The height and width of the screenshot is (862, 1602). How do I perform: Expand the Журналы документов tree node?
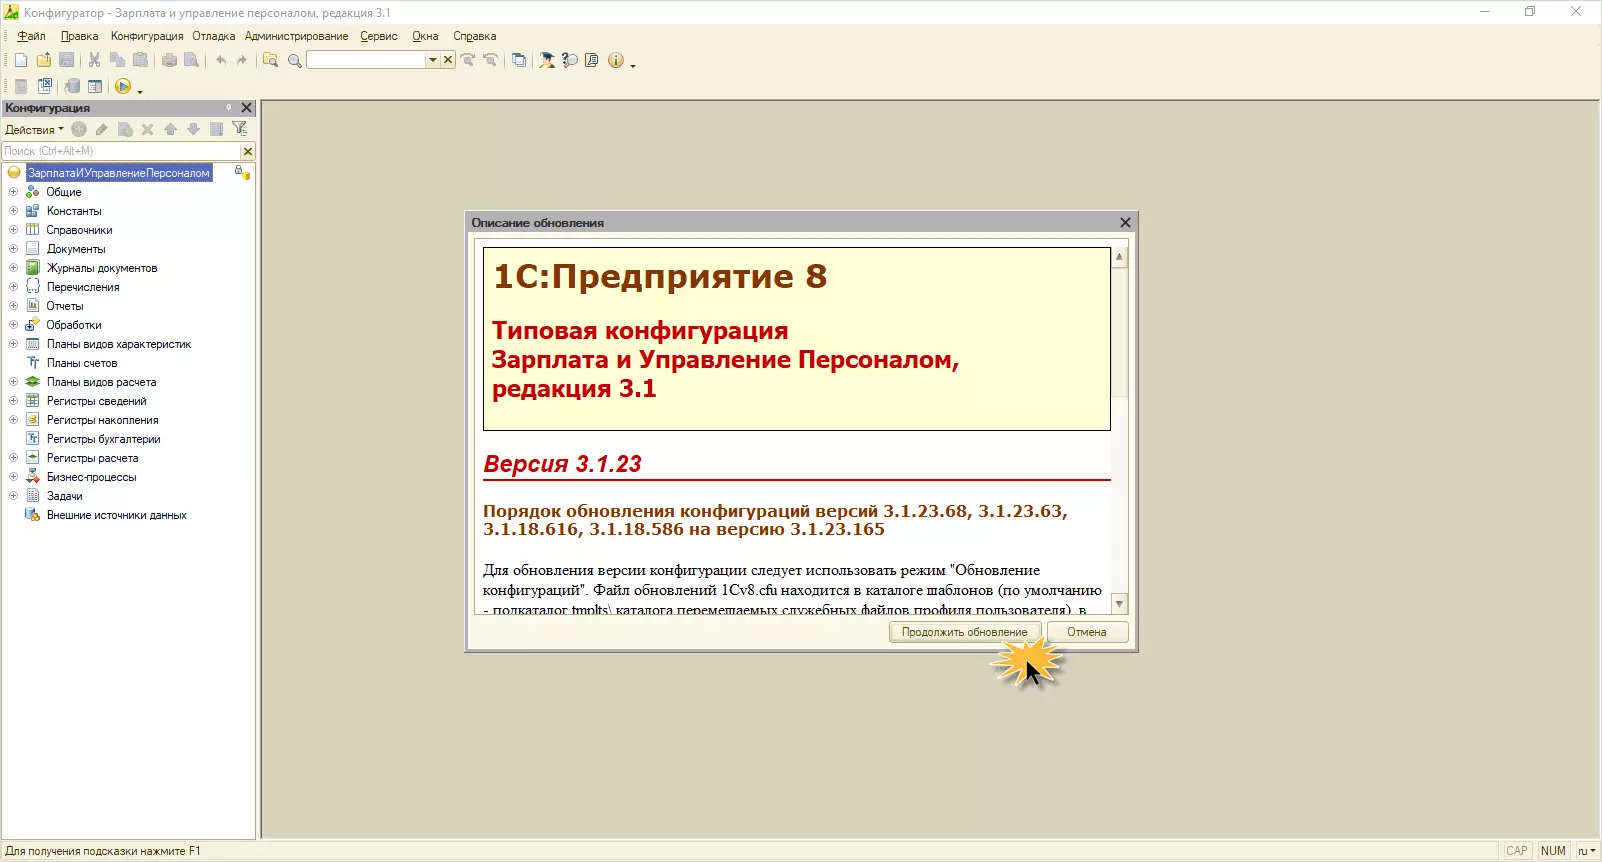(14, 268)
